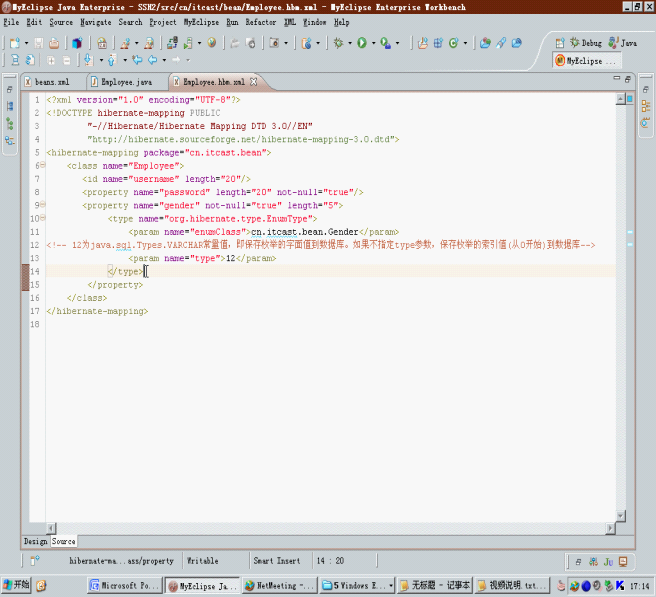Open the dropdown arrow next to Run button
Image resolution: width=656 pixels, height=597 pixels.
(372, 44)
